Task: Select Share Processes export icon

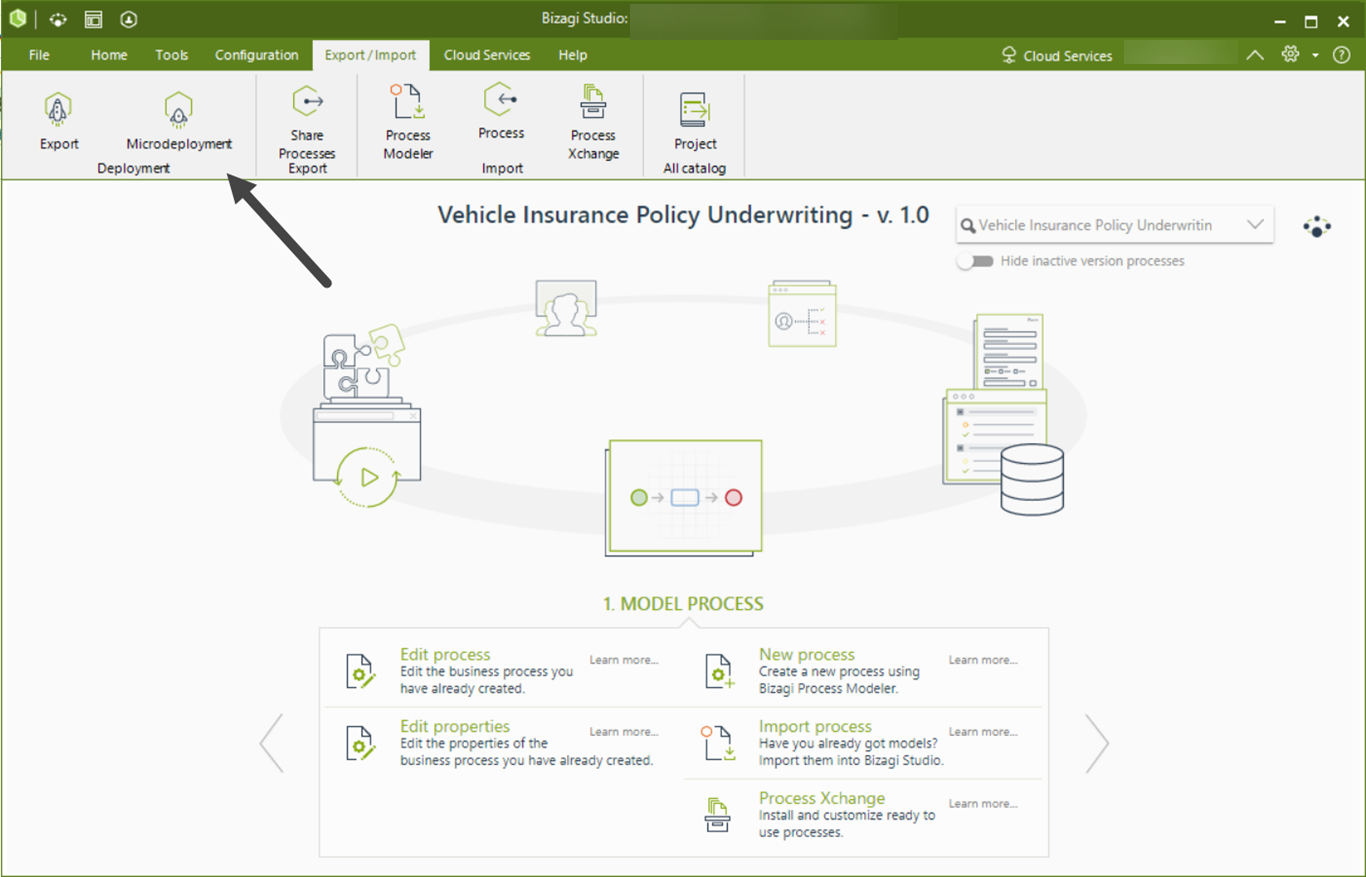Action: point(307,102)
